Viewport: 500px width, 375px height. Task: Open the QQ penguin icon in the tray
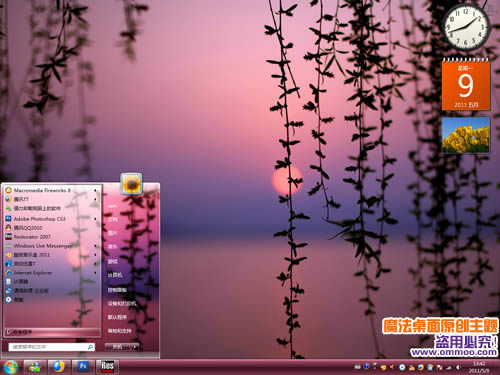click(x=412, y=367)
